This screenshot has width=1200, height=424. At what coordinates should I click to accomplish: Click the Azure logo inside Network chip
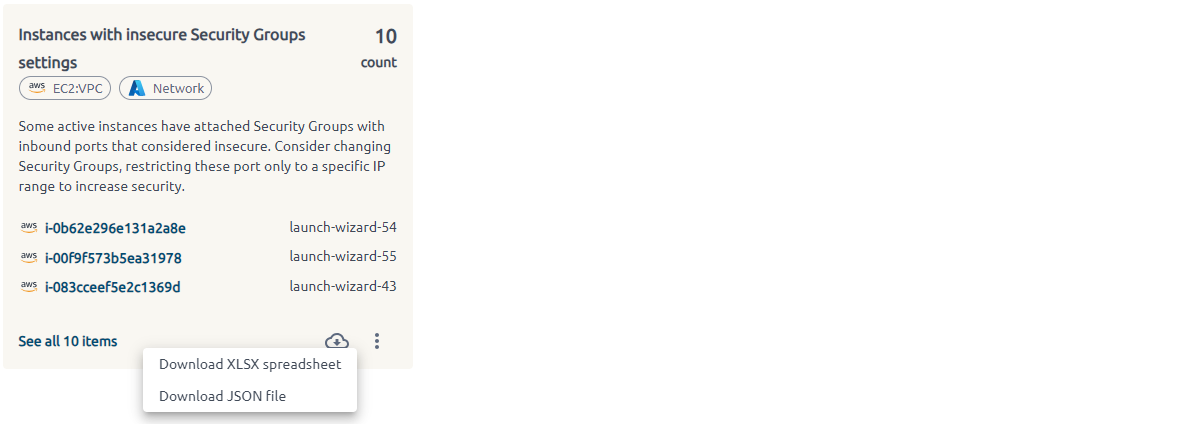pyautogui.click(x=137, y=88)
